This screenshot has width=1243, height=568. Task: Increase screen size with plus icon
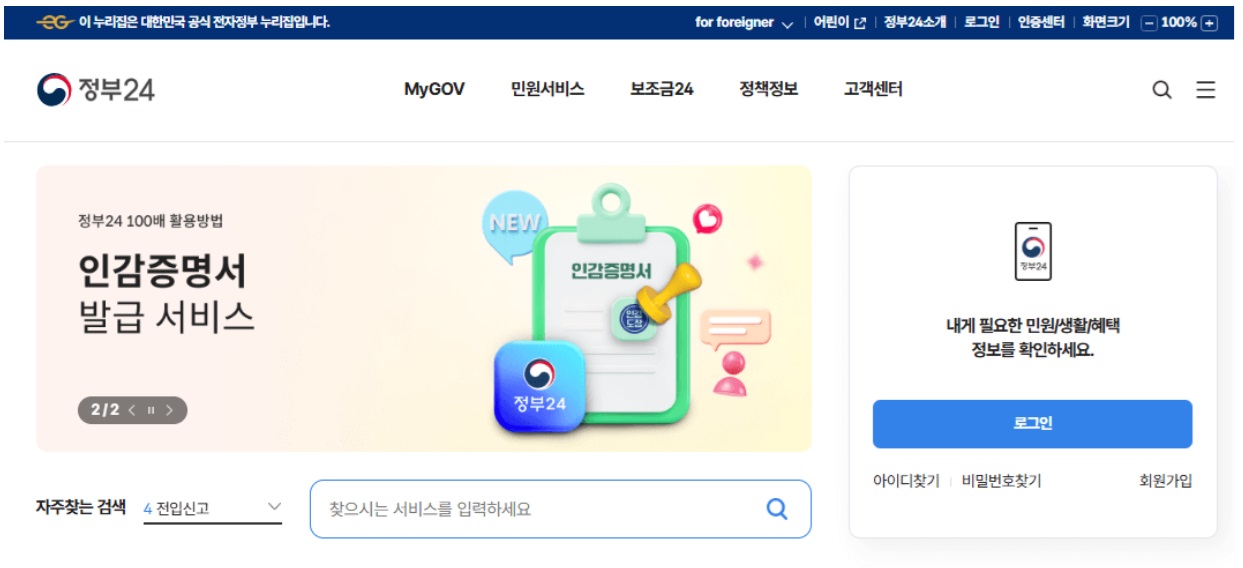pos(1209,22)
